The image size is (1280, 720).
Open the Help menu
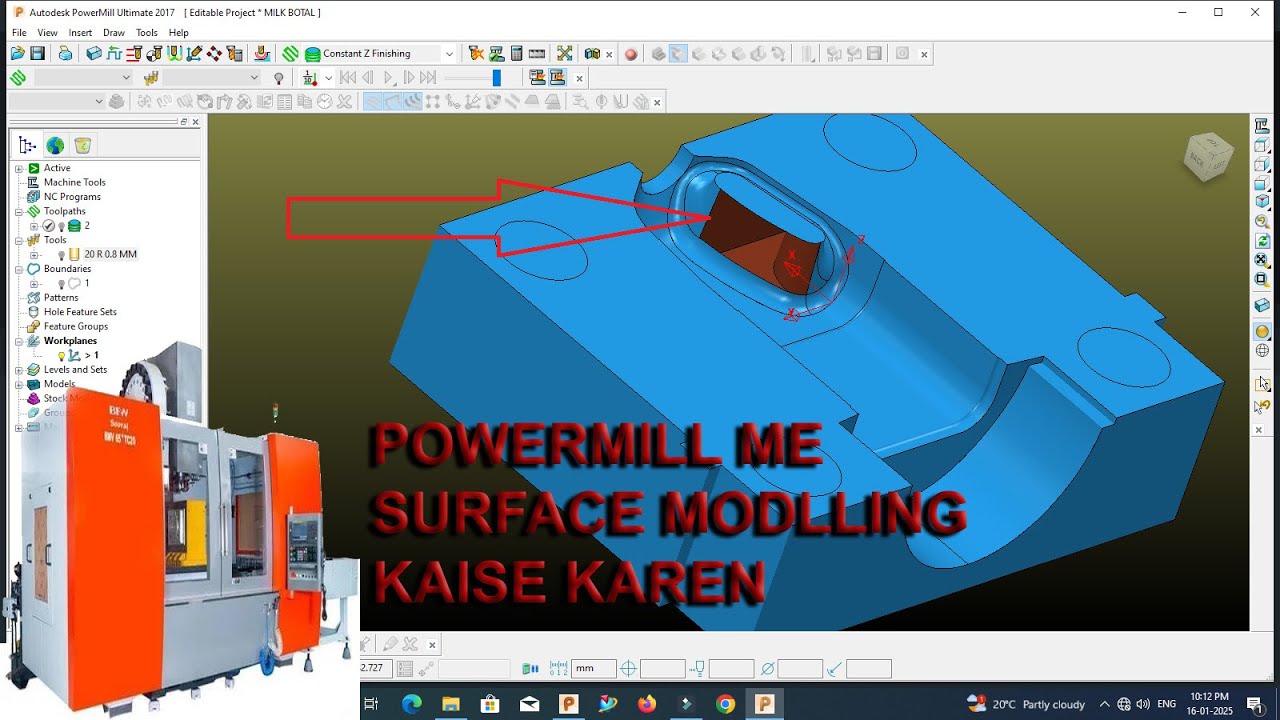pyautogui.click(x=178, y=33)
